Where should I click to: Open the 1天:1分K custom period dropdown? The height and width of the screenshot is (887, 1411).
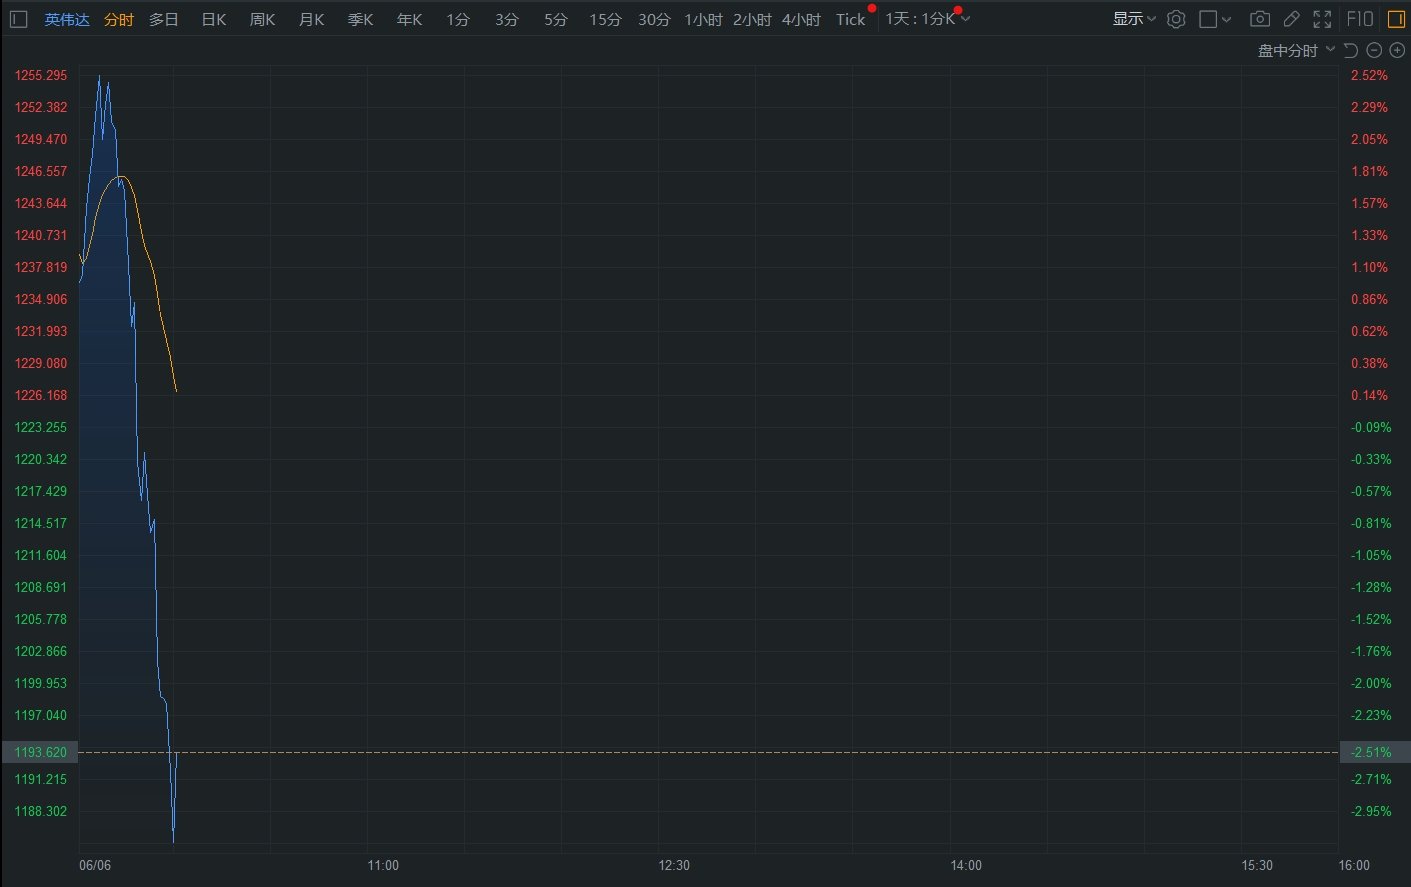tap(927, 19)
